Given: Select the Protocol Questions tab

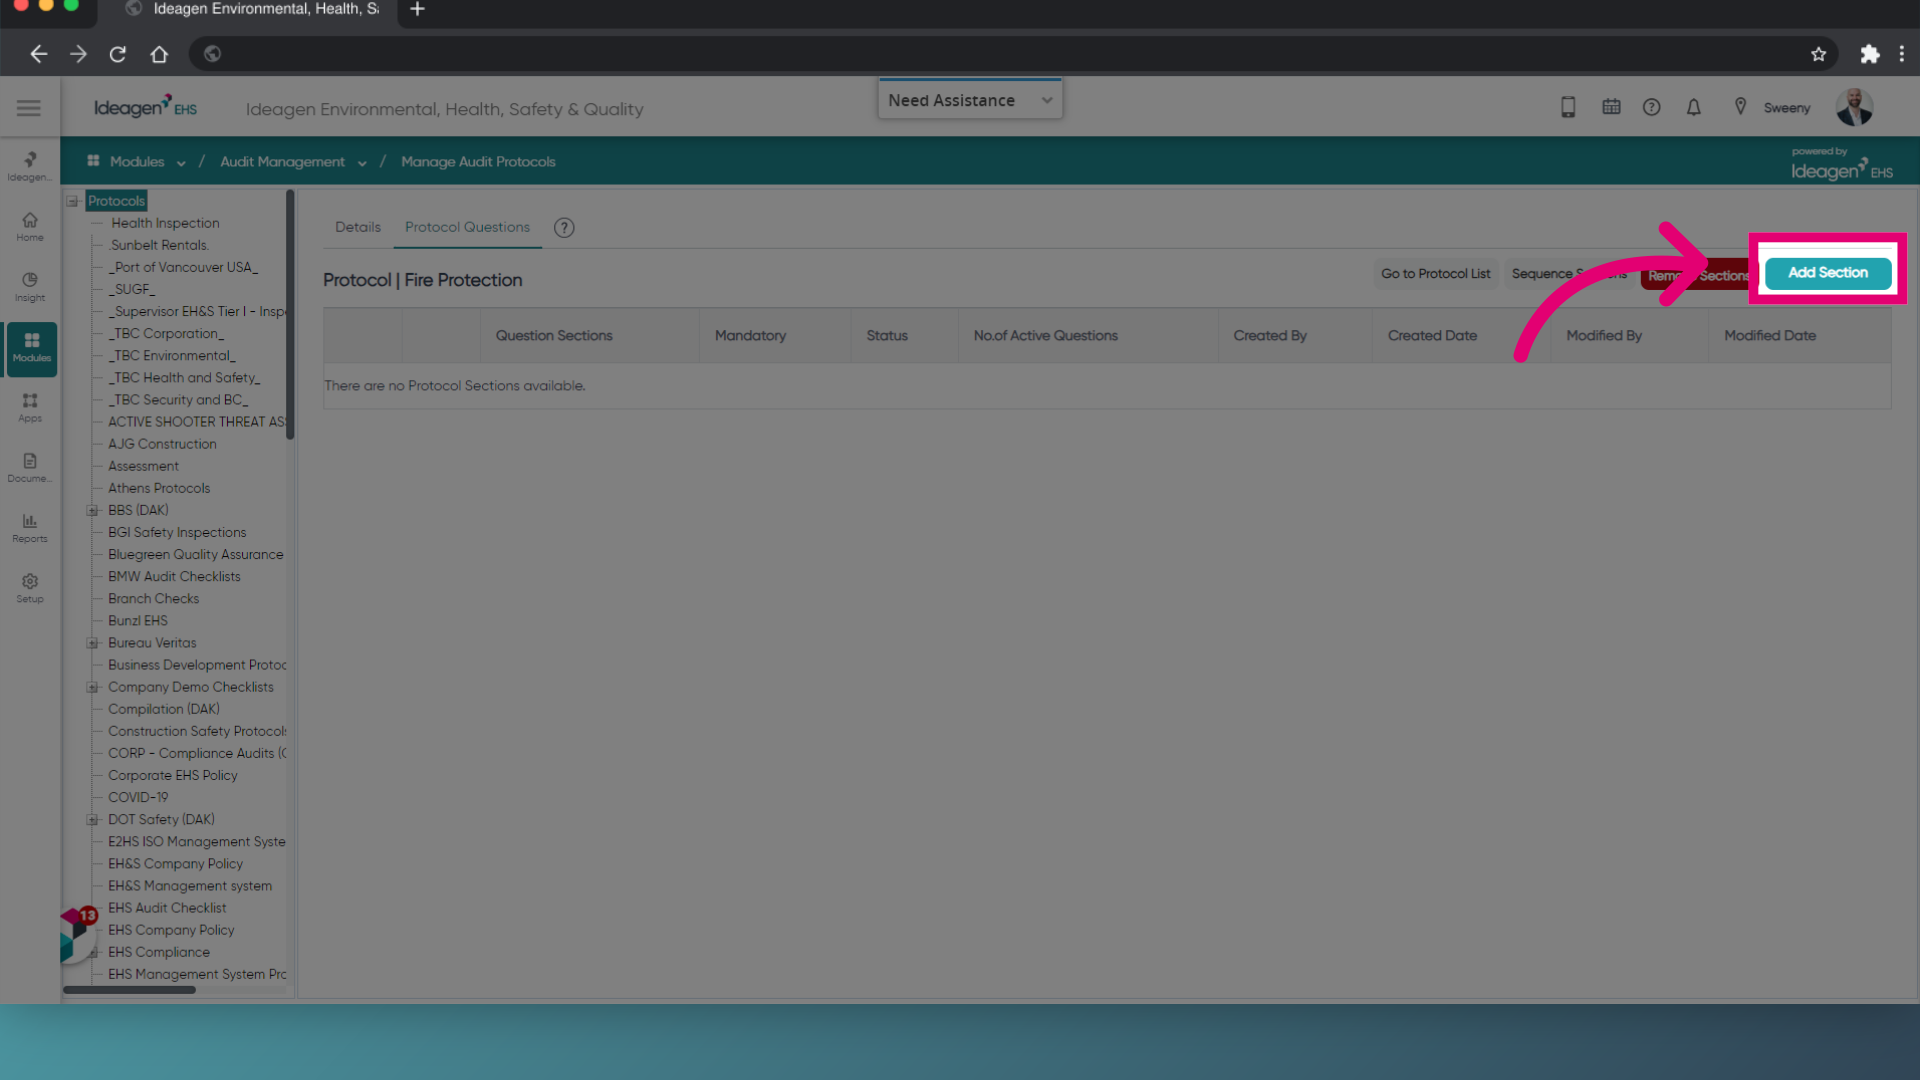Looking at the screenshot, I should [x=467, y=227].
